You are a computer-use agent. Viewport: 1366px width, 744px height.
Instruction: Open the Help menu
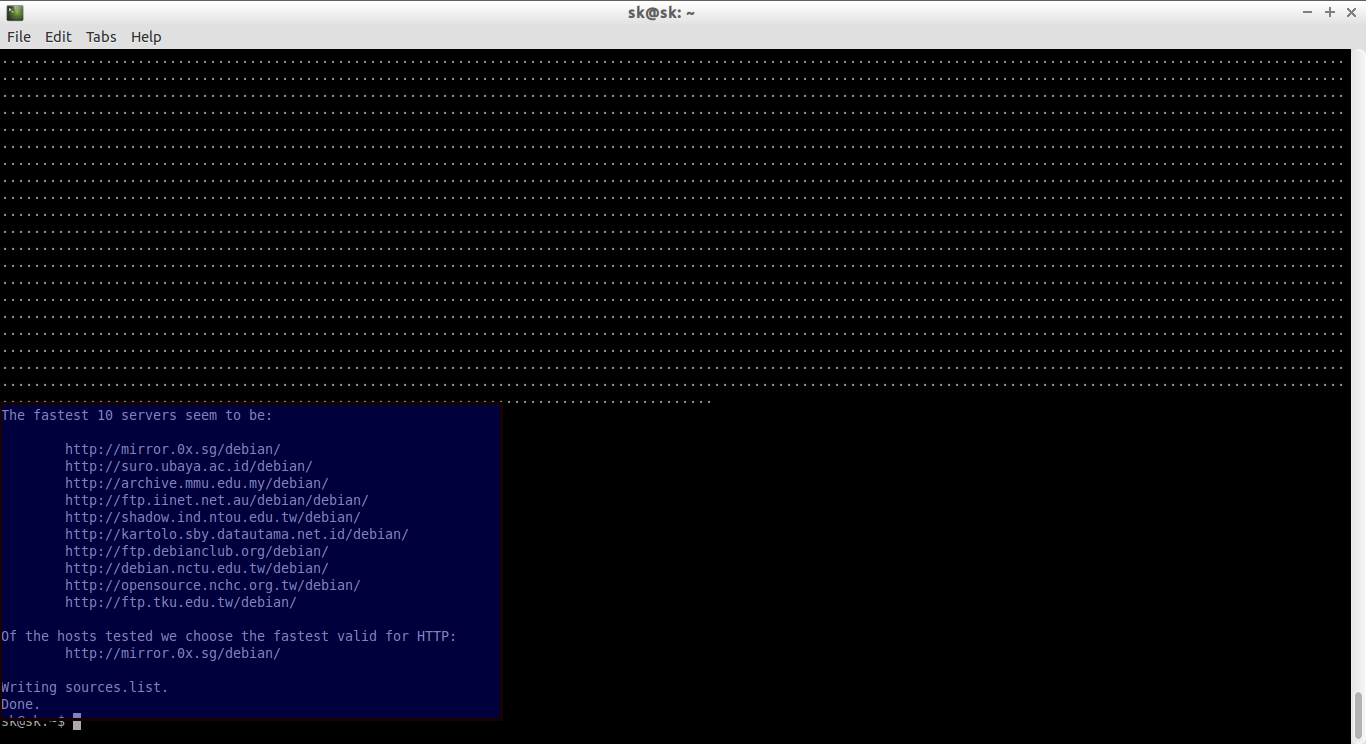point(146,37)
